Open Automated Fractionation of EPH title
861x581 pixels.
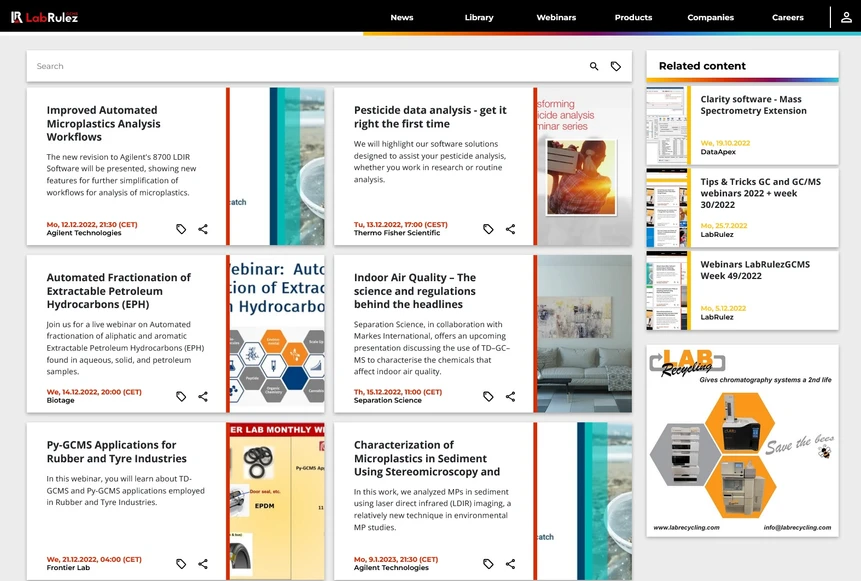[x=119, y=291]
